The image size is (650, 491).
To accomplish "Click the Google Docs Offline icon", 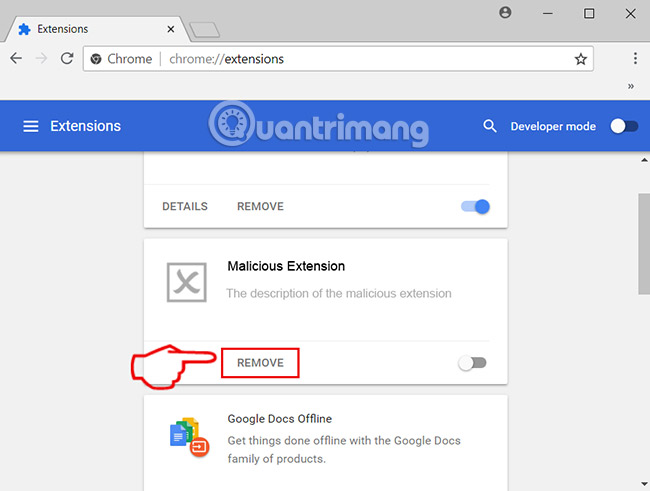I will click(x=189, y=437).
